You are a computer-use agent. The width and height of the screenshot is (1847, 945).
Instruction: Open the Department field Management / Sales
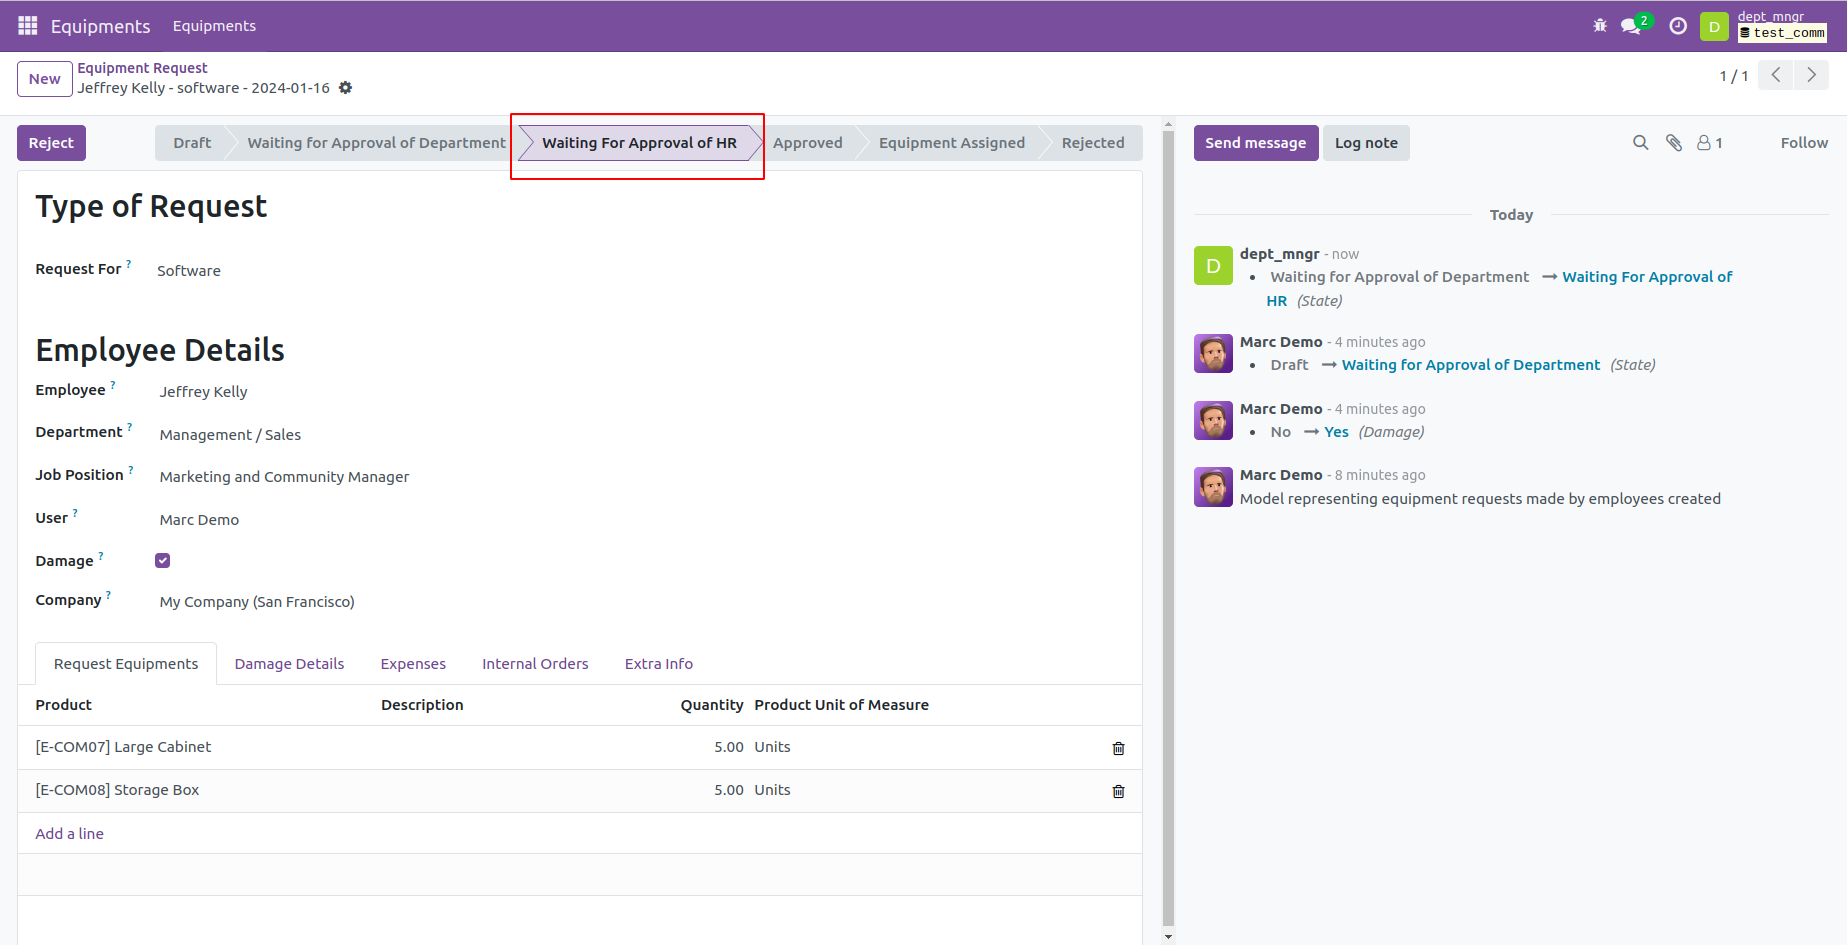[x=230, y=435]
